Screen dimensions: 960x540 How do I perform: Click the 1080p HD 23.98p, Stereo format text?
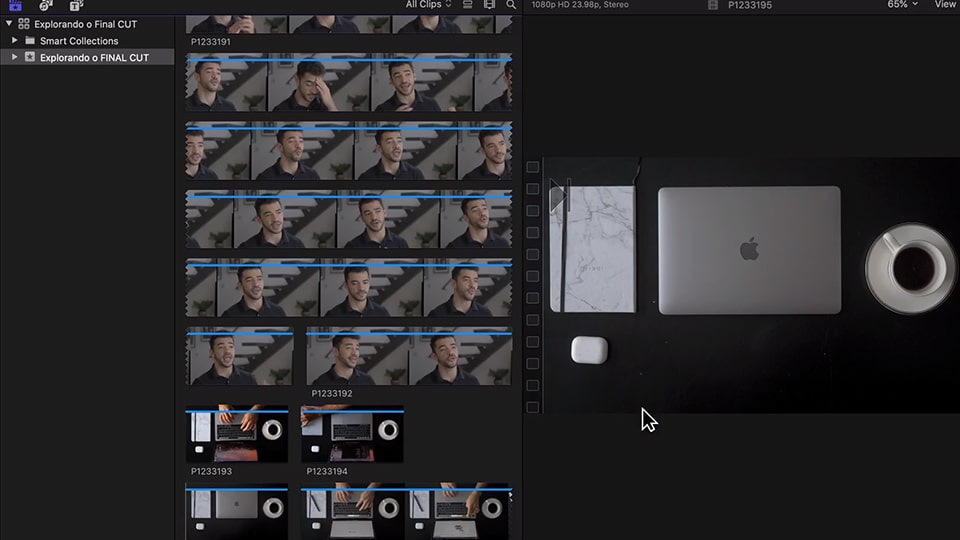click(580, 4)
